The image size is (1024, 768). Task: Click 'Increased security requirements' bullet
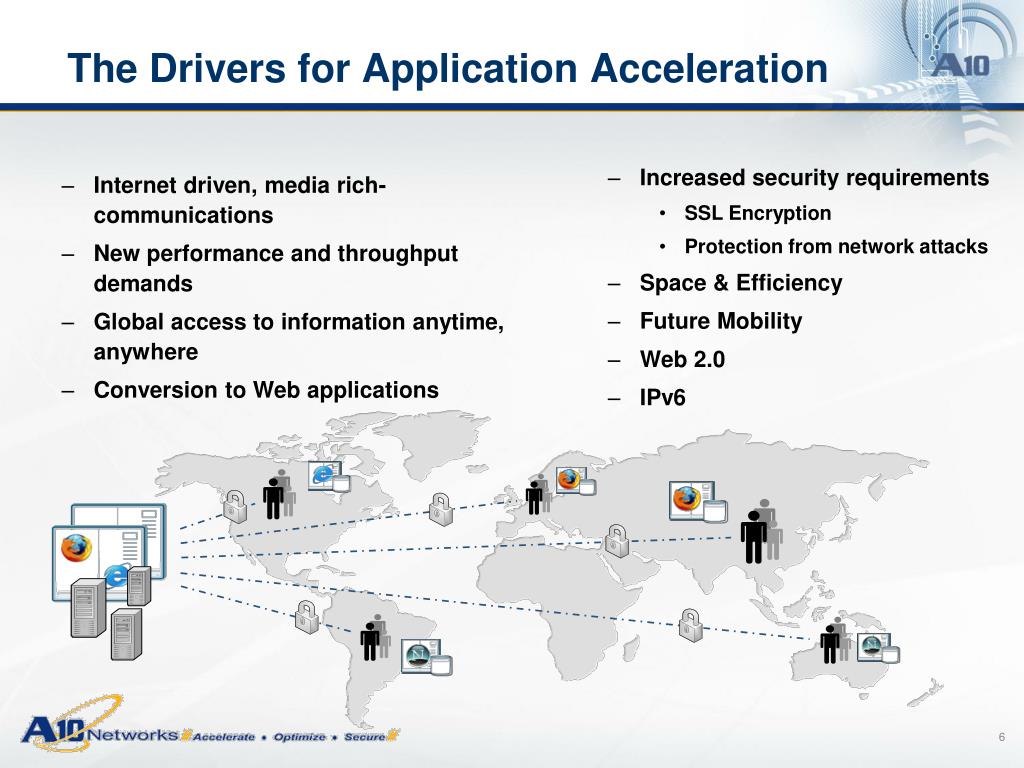pos(814,178)
